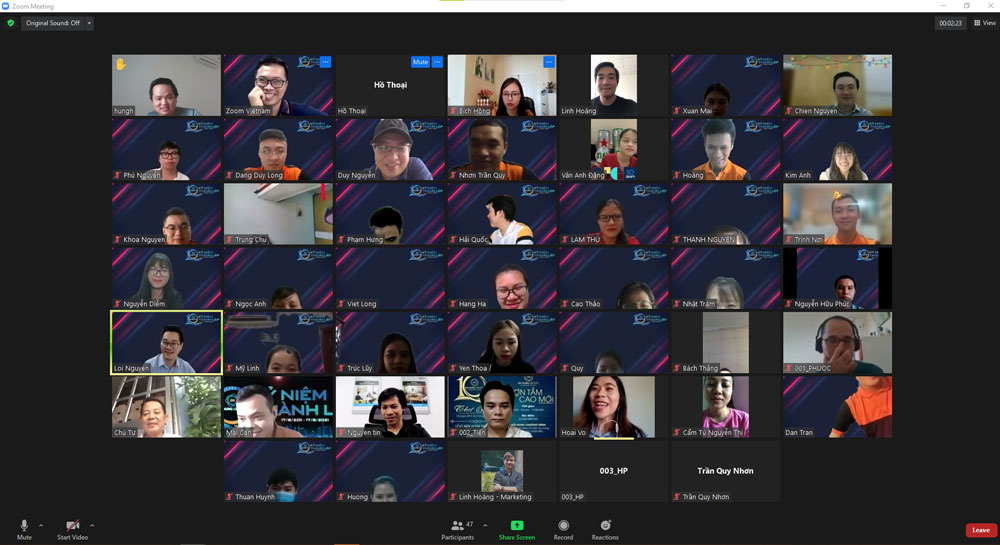Click the Participants icon in the toolbar
The height and width of the screenshot is (545, 1000).
[x=458, y=526]
